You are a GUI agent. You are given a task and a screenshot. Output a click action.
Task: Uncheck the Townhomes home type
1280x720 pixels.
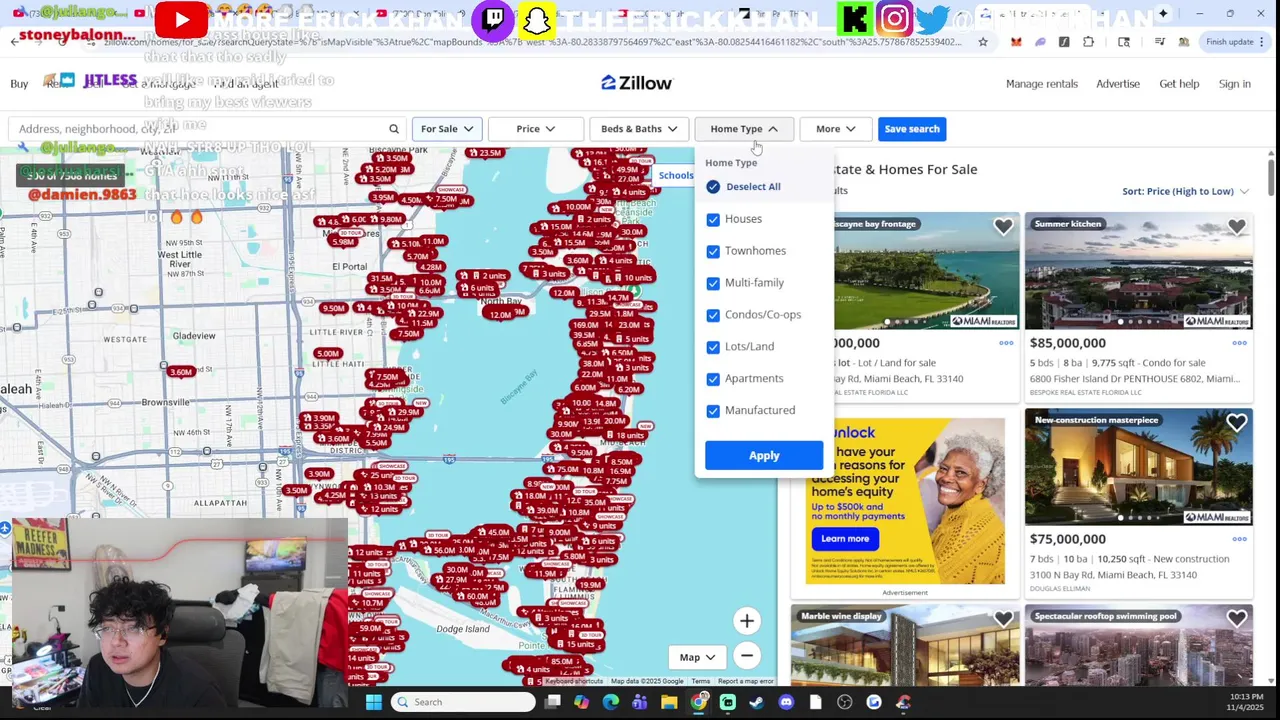pos(713,251)
